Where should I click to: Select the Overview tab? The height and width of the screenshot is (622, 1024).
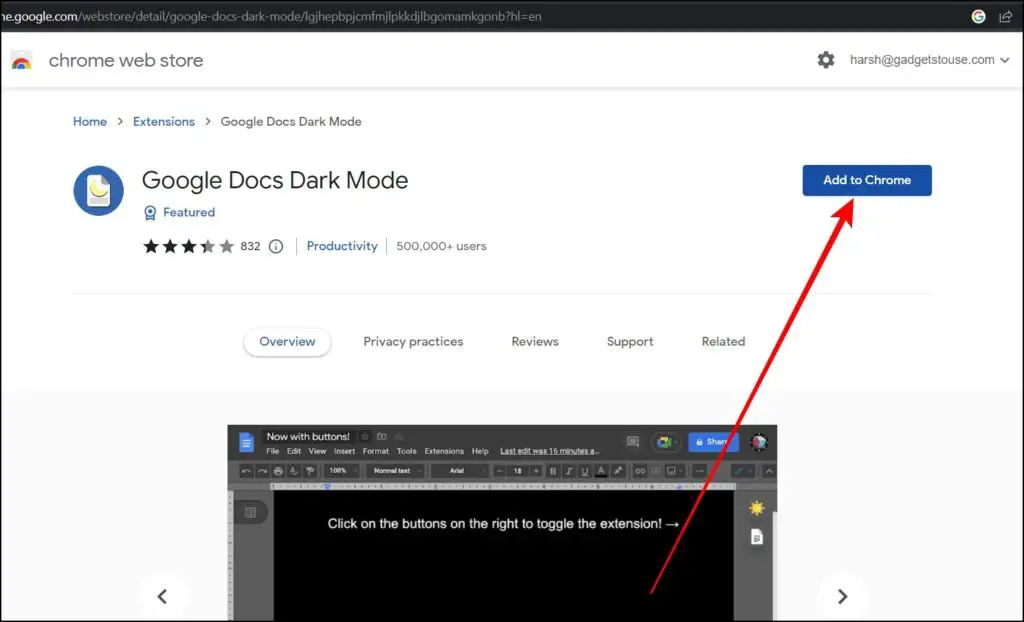click(x=287, y=341)
